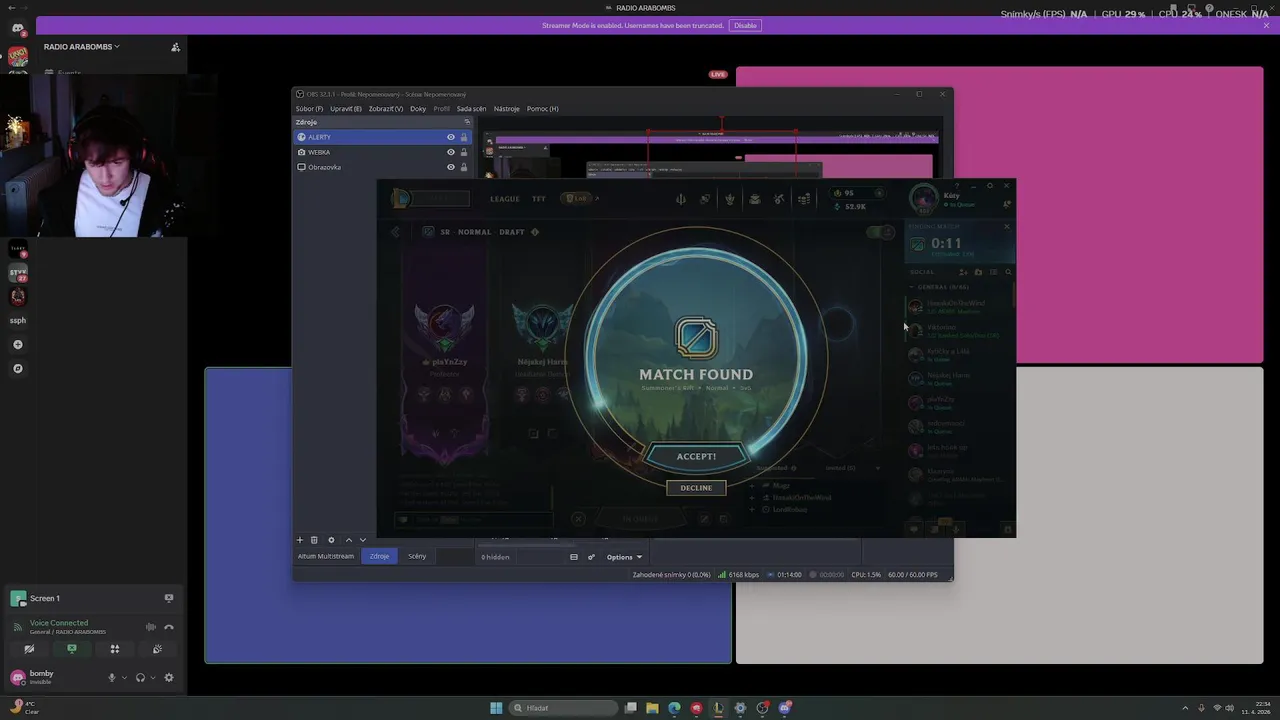
Task: Open Pomoc menu in OBS
Action: pos(543,108)
